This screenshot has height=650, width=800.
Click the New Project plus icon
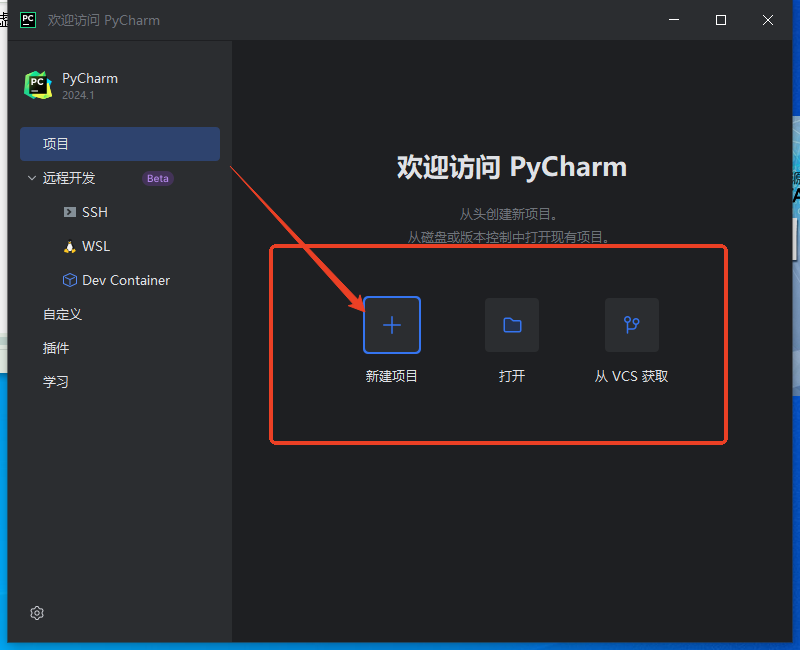(x=392, y=325)
